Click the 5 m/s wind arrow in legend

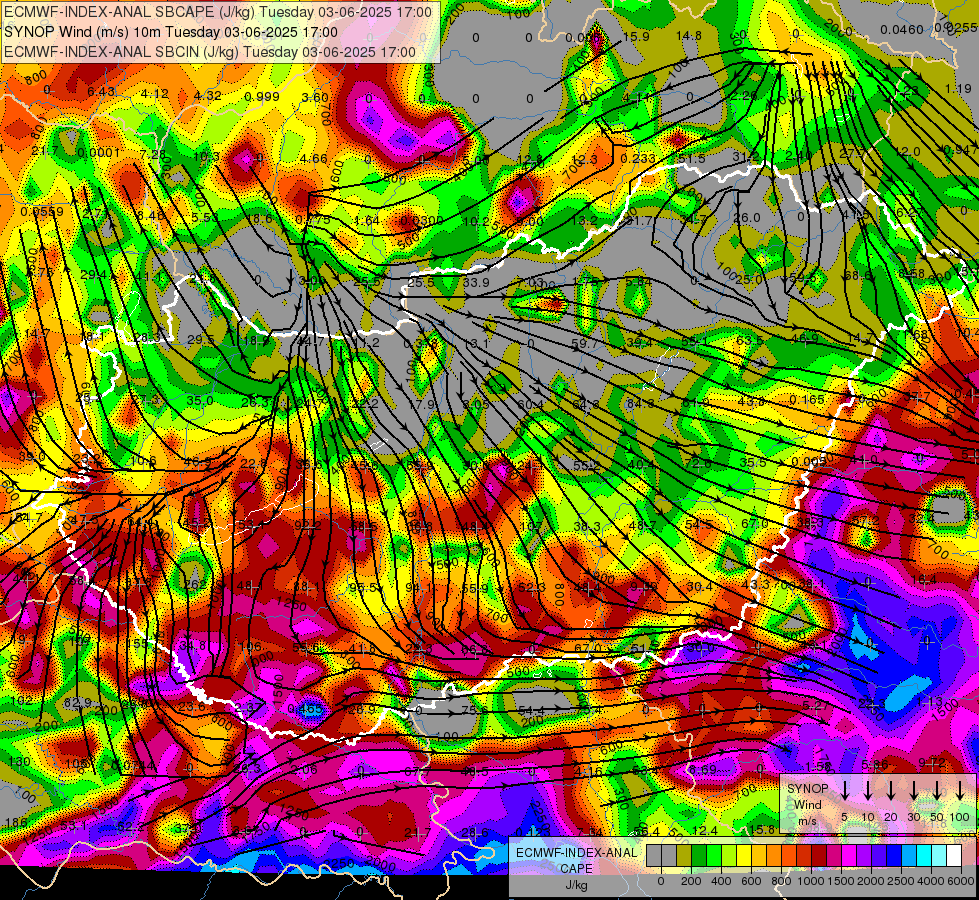[x=845, y=790]
